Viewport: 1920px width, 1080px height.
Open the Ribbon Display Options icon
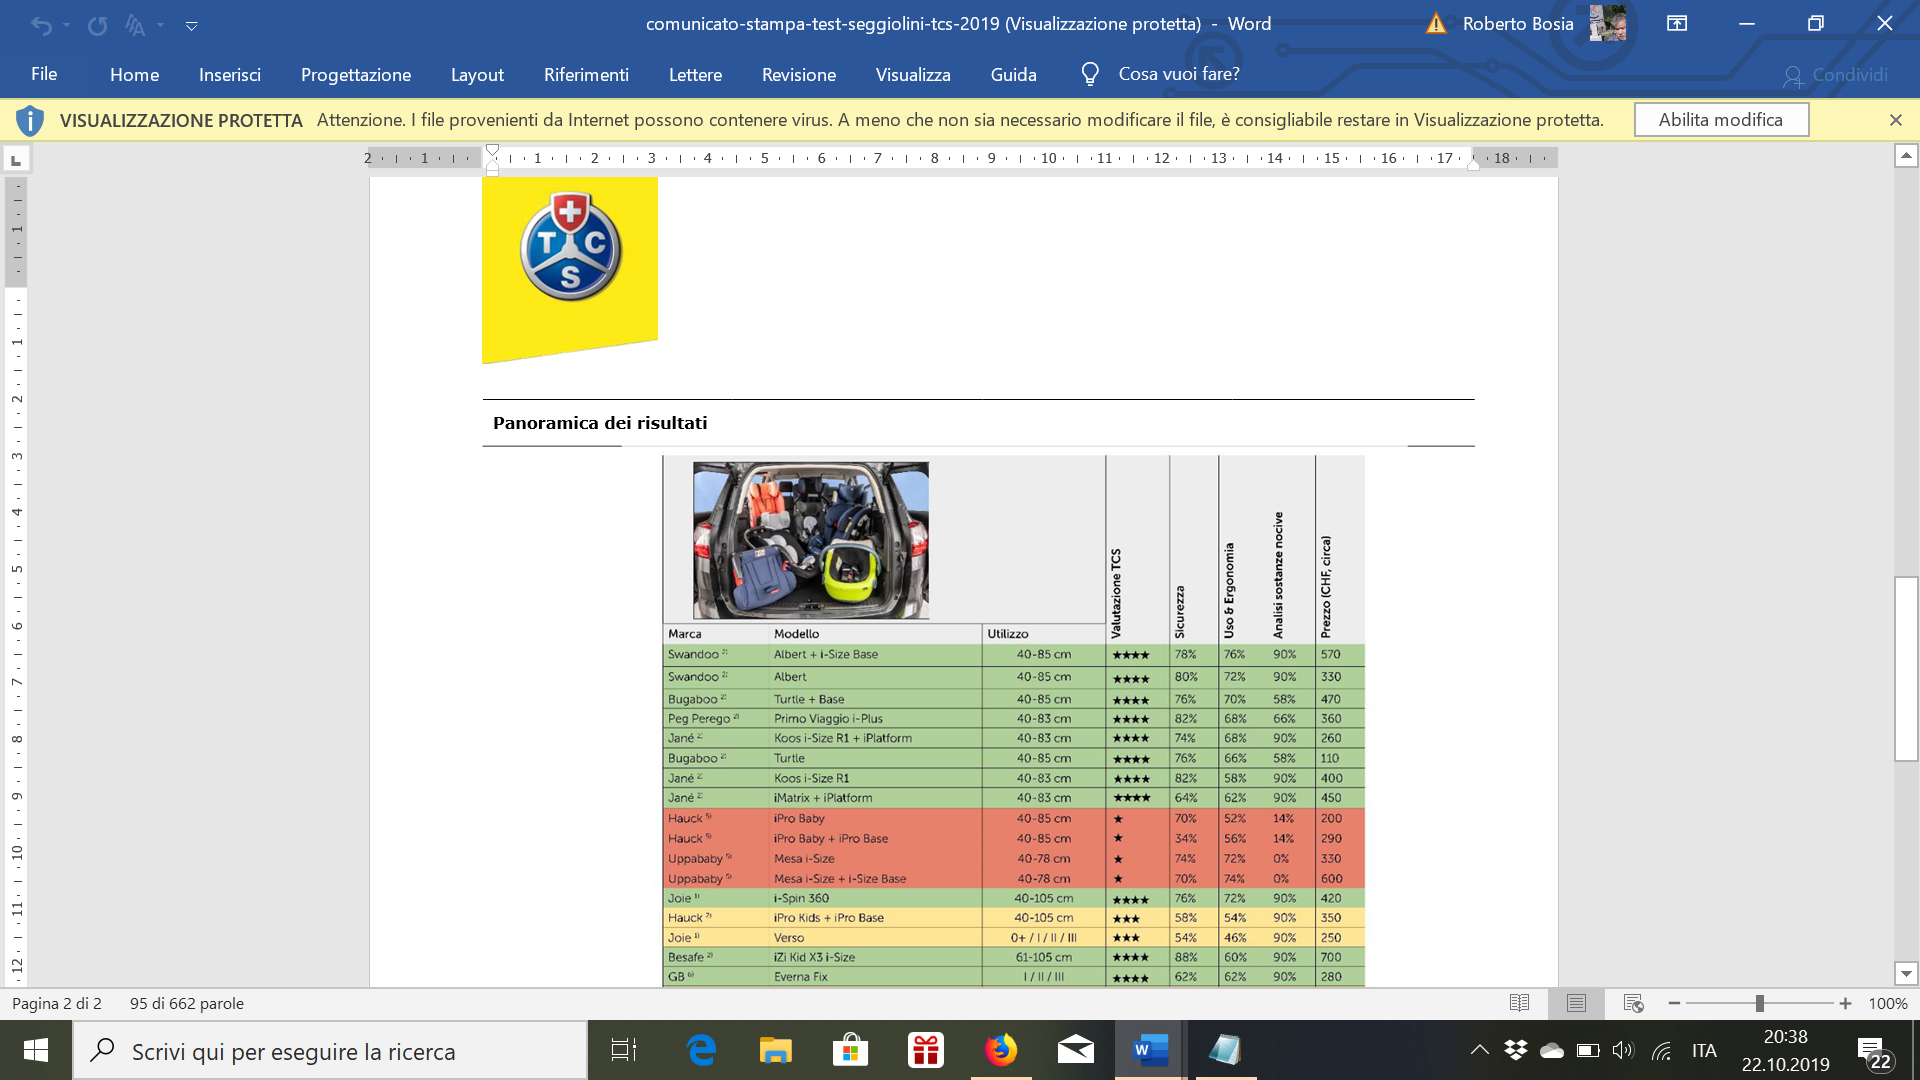[1677, 24]
